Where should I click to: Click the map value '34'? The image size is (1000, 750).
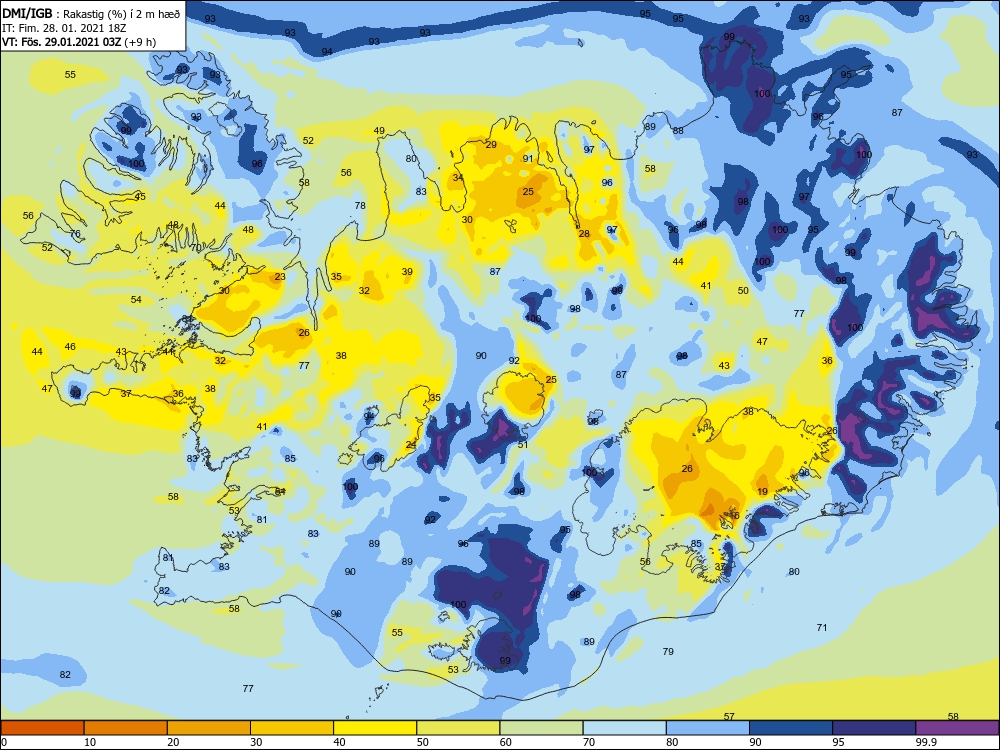pos(458,177)
